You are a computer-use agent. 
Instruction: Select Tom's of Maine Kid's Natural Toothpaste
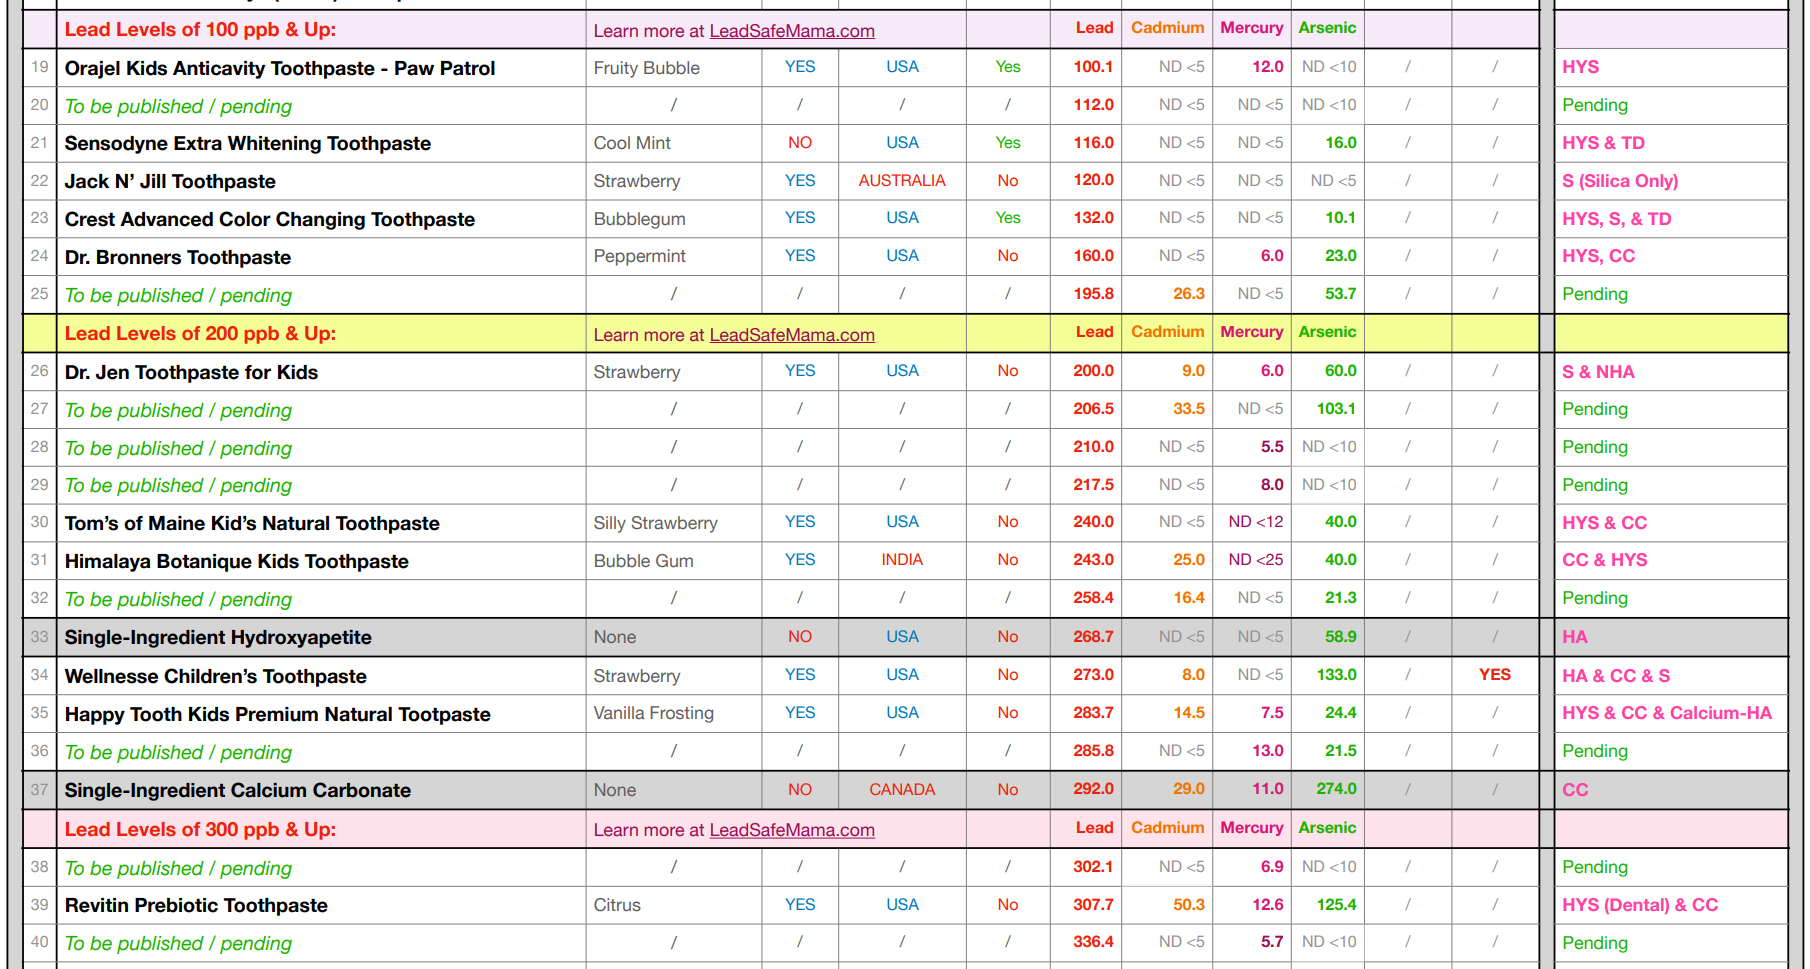[252, 523]
